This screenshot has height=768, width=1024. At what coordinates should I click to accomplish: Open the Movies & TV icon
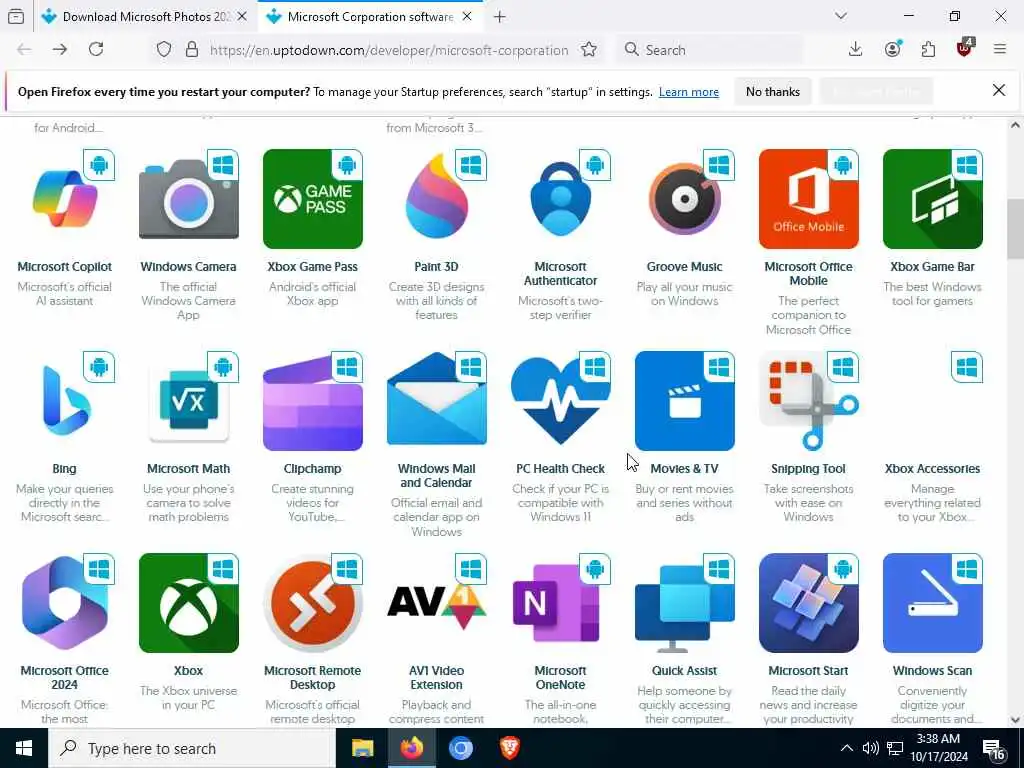coord(684,401)
